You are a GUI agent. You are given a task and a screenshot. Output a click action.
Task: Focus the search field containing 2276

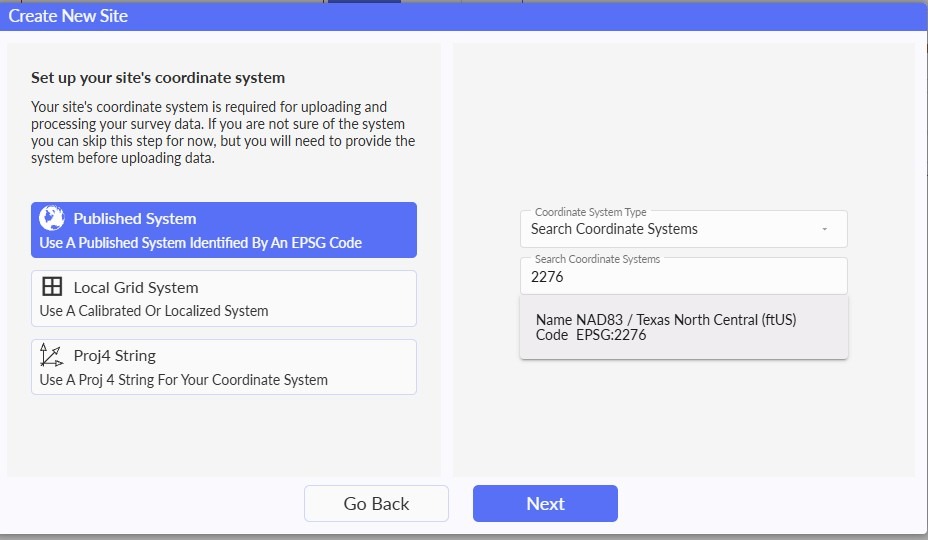click(684, 276)
